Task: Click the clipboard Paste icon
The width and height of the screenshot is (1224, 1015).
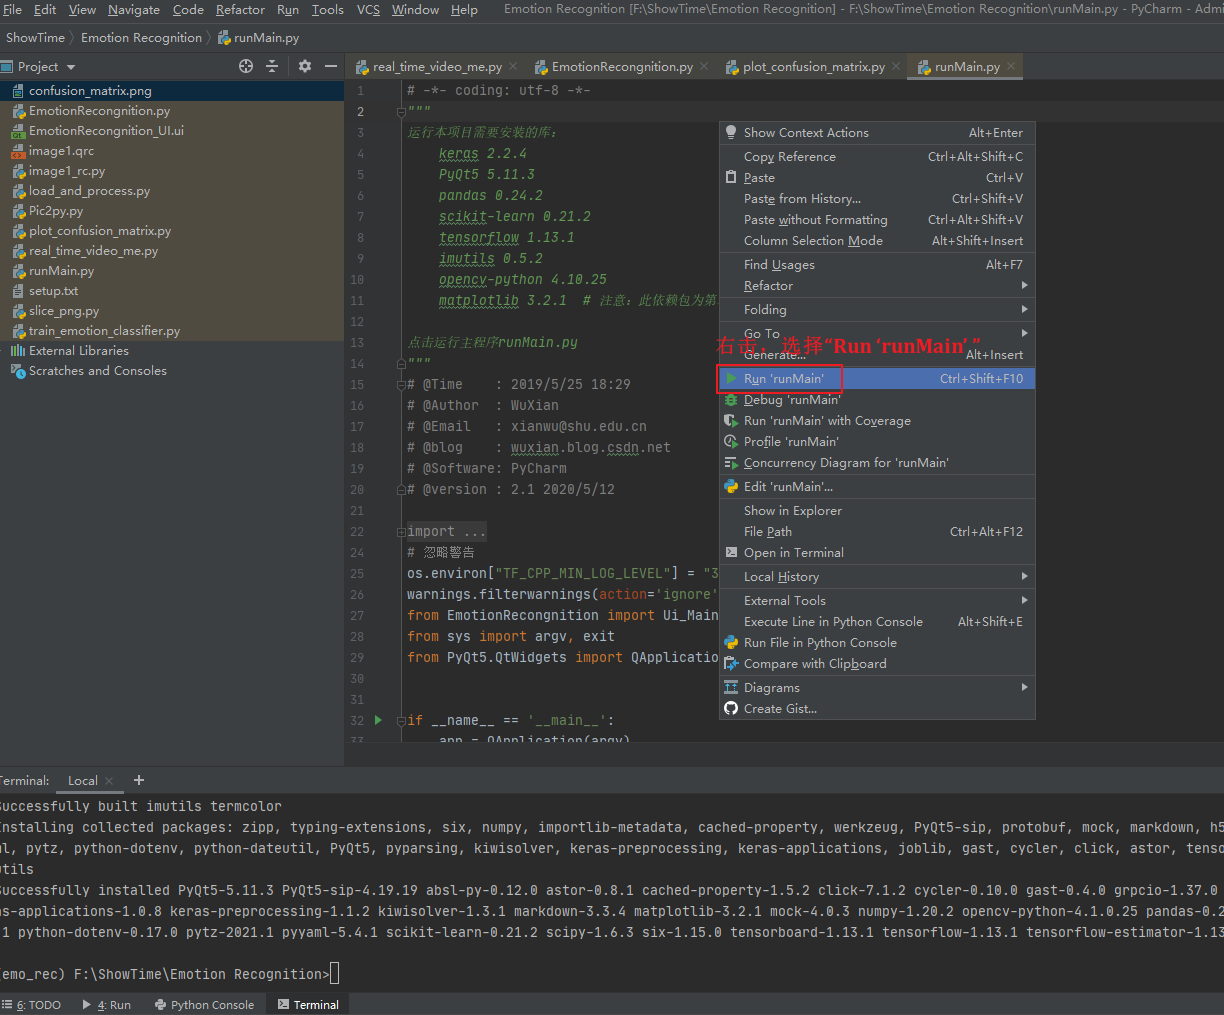Action: (731, 178)
